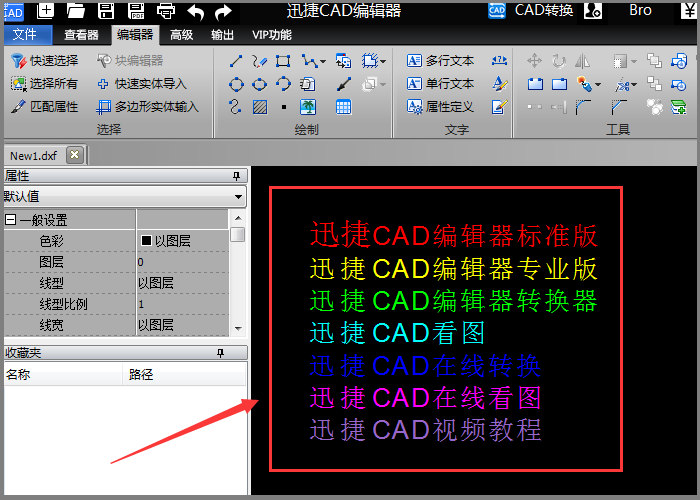Close the New1.dxf document tab
The image size is (700, 500).
click(x=75, y=155)
